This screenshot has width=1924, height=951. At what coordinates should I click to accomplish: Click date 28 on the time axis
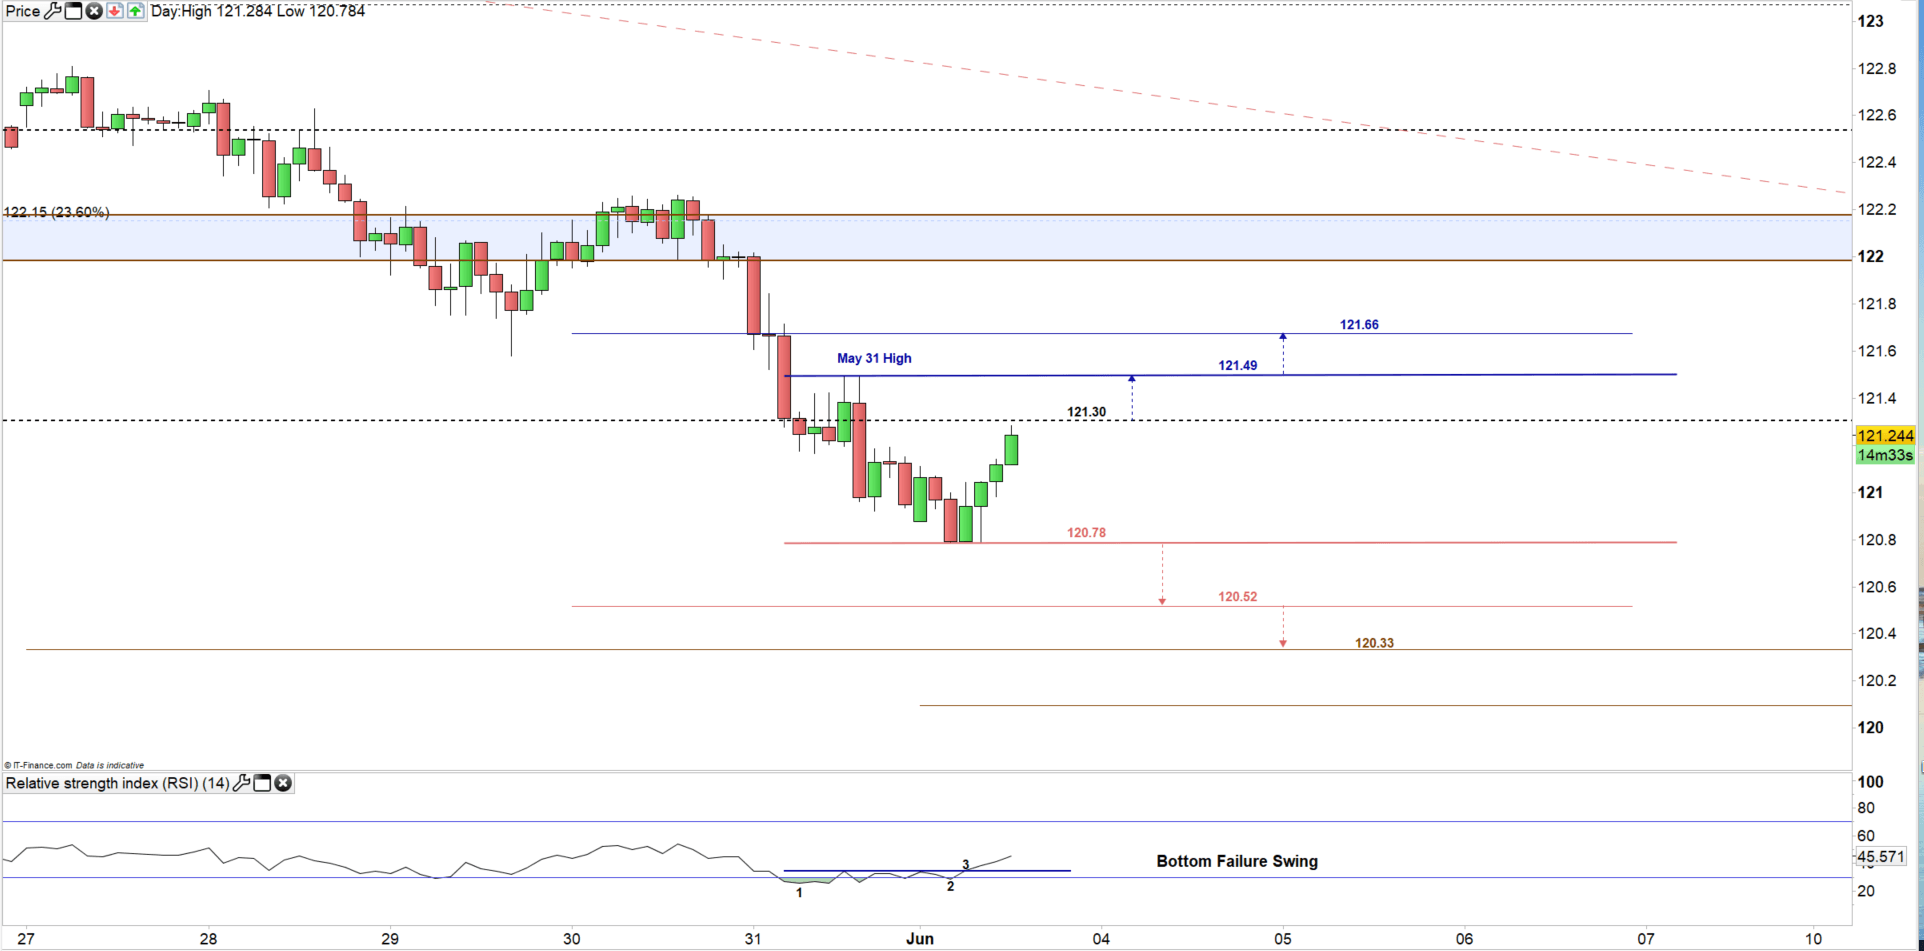click(x=208, y=939)
